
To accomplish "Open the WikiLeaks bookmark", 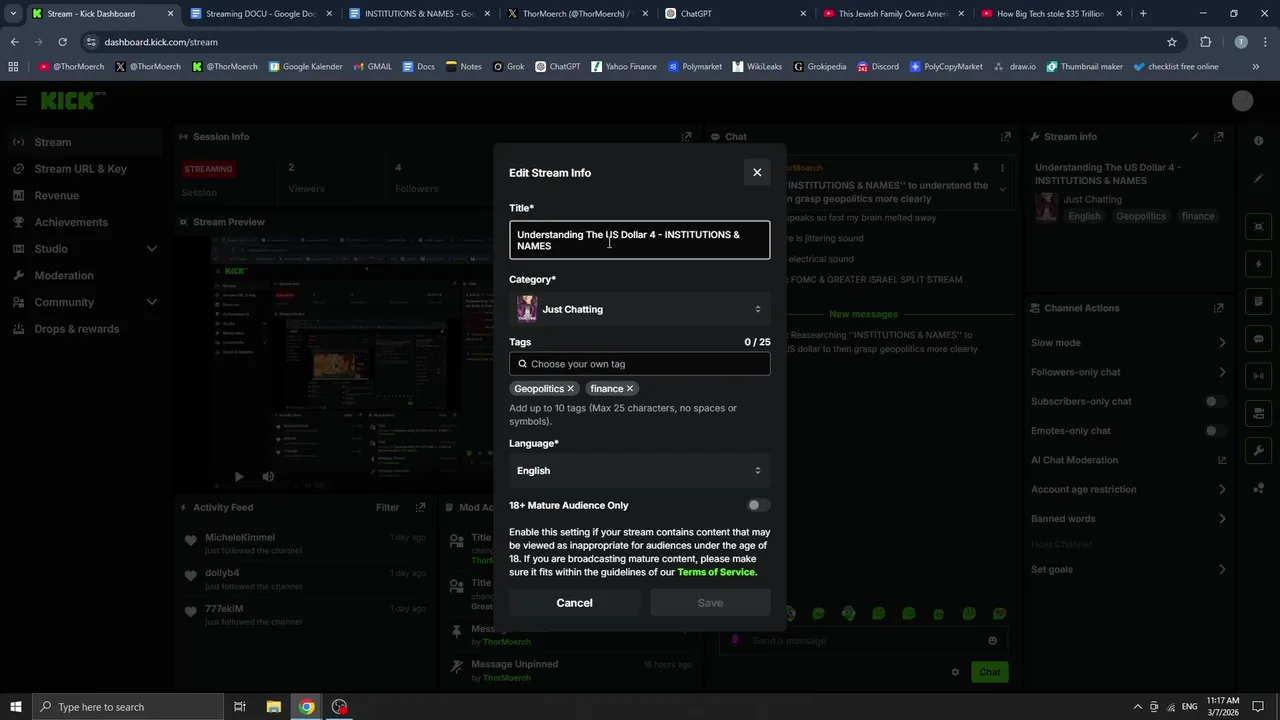I will coord(757,67).
